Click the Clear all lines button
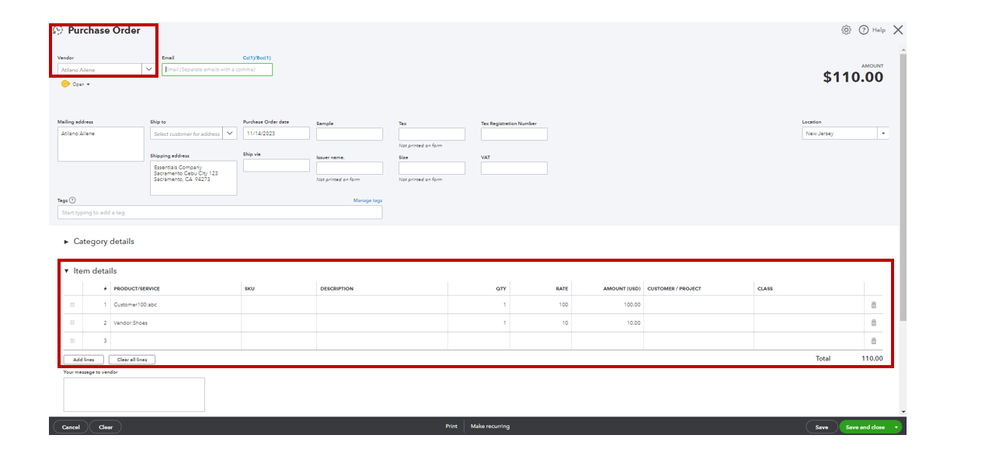This screenshot has height=449, width=999. click(x=132, y=360)
